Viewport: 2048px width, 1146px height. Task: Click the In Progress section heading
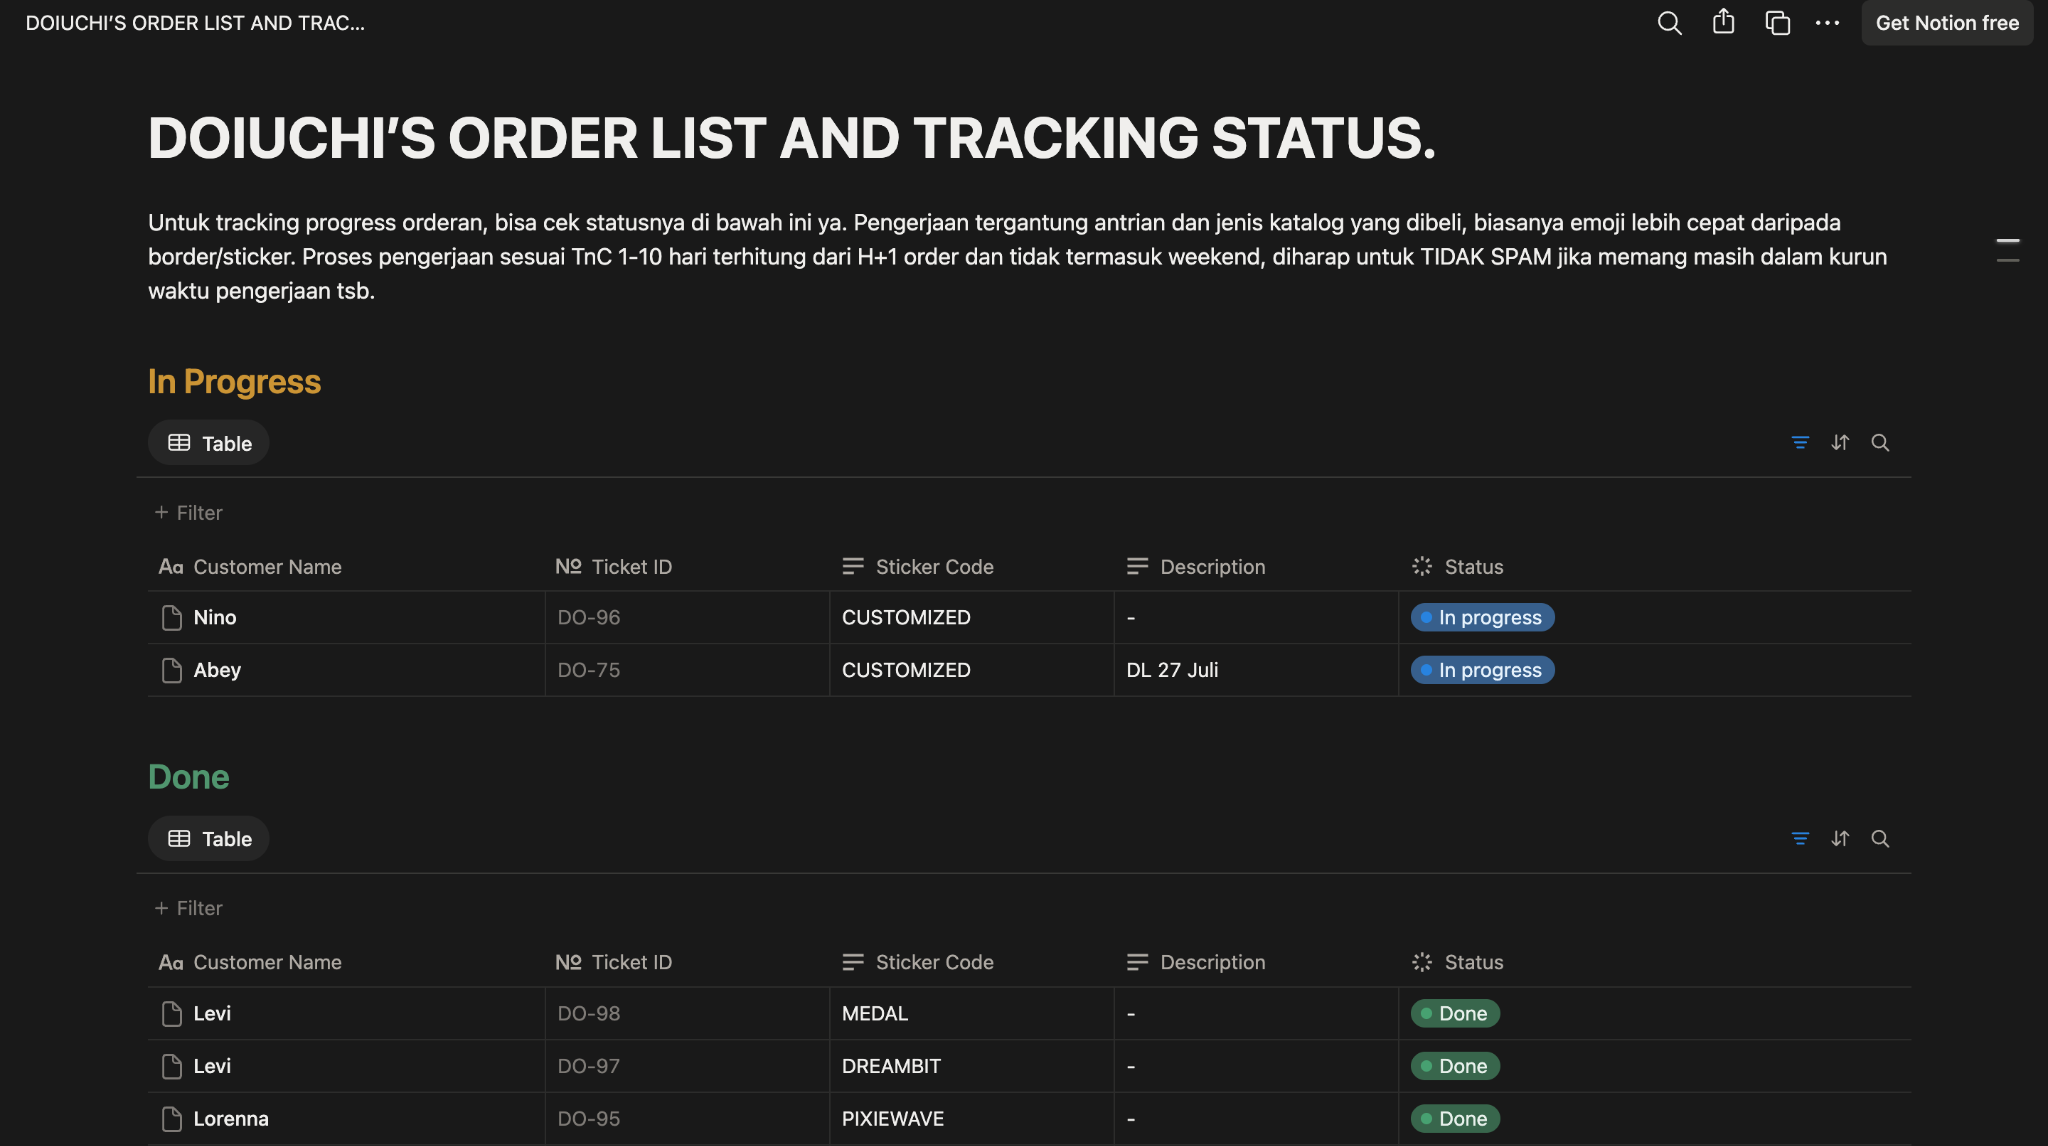(234, 382)
